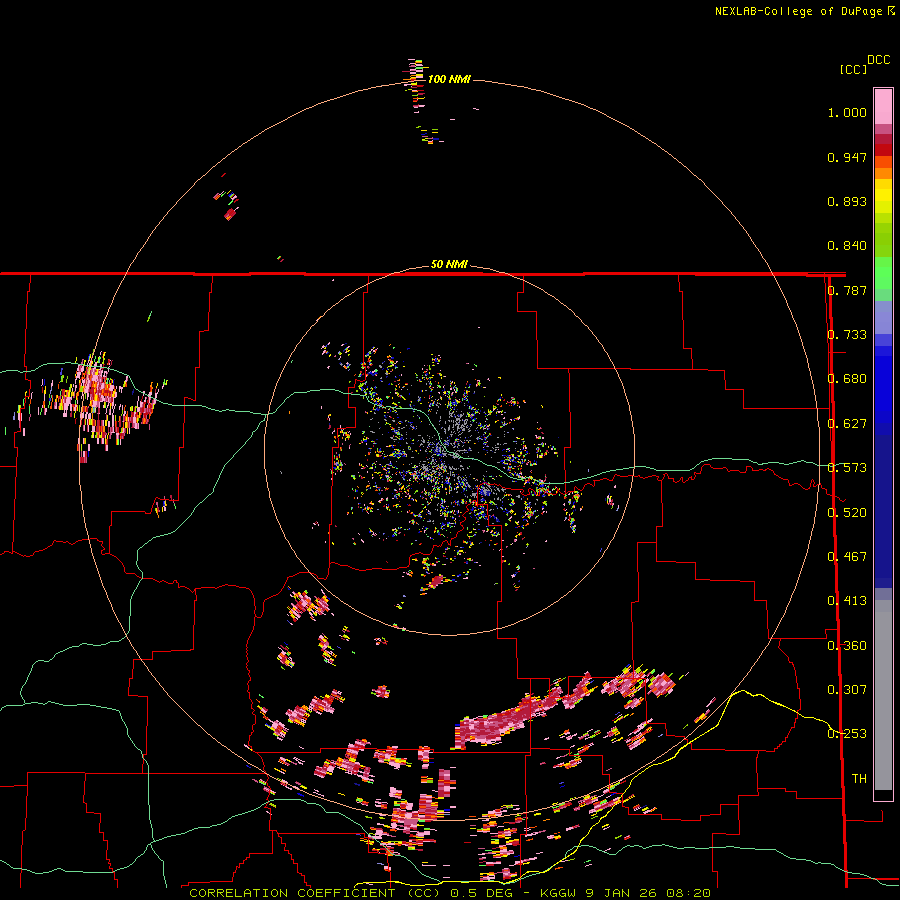The image size is (900, 900).
Task: Click the KGGW radar site ID in caption
Action: pyautogui.click(x=558, y=893)
